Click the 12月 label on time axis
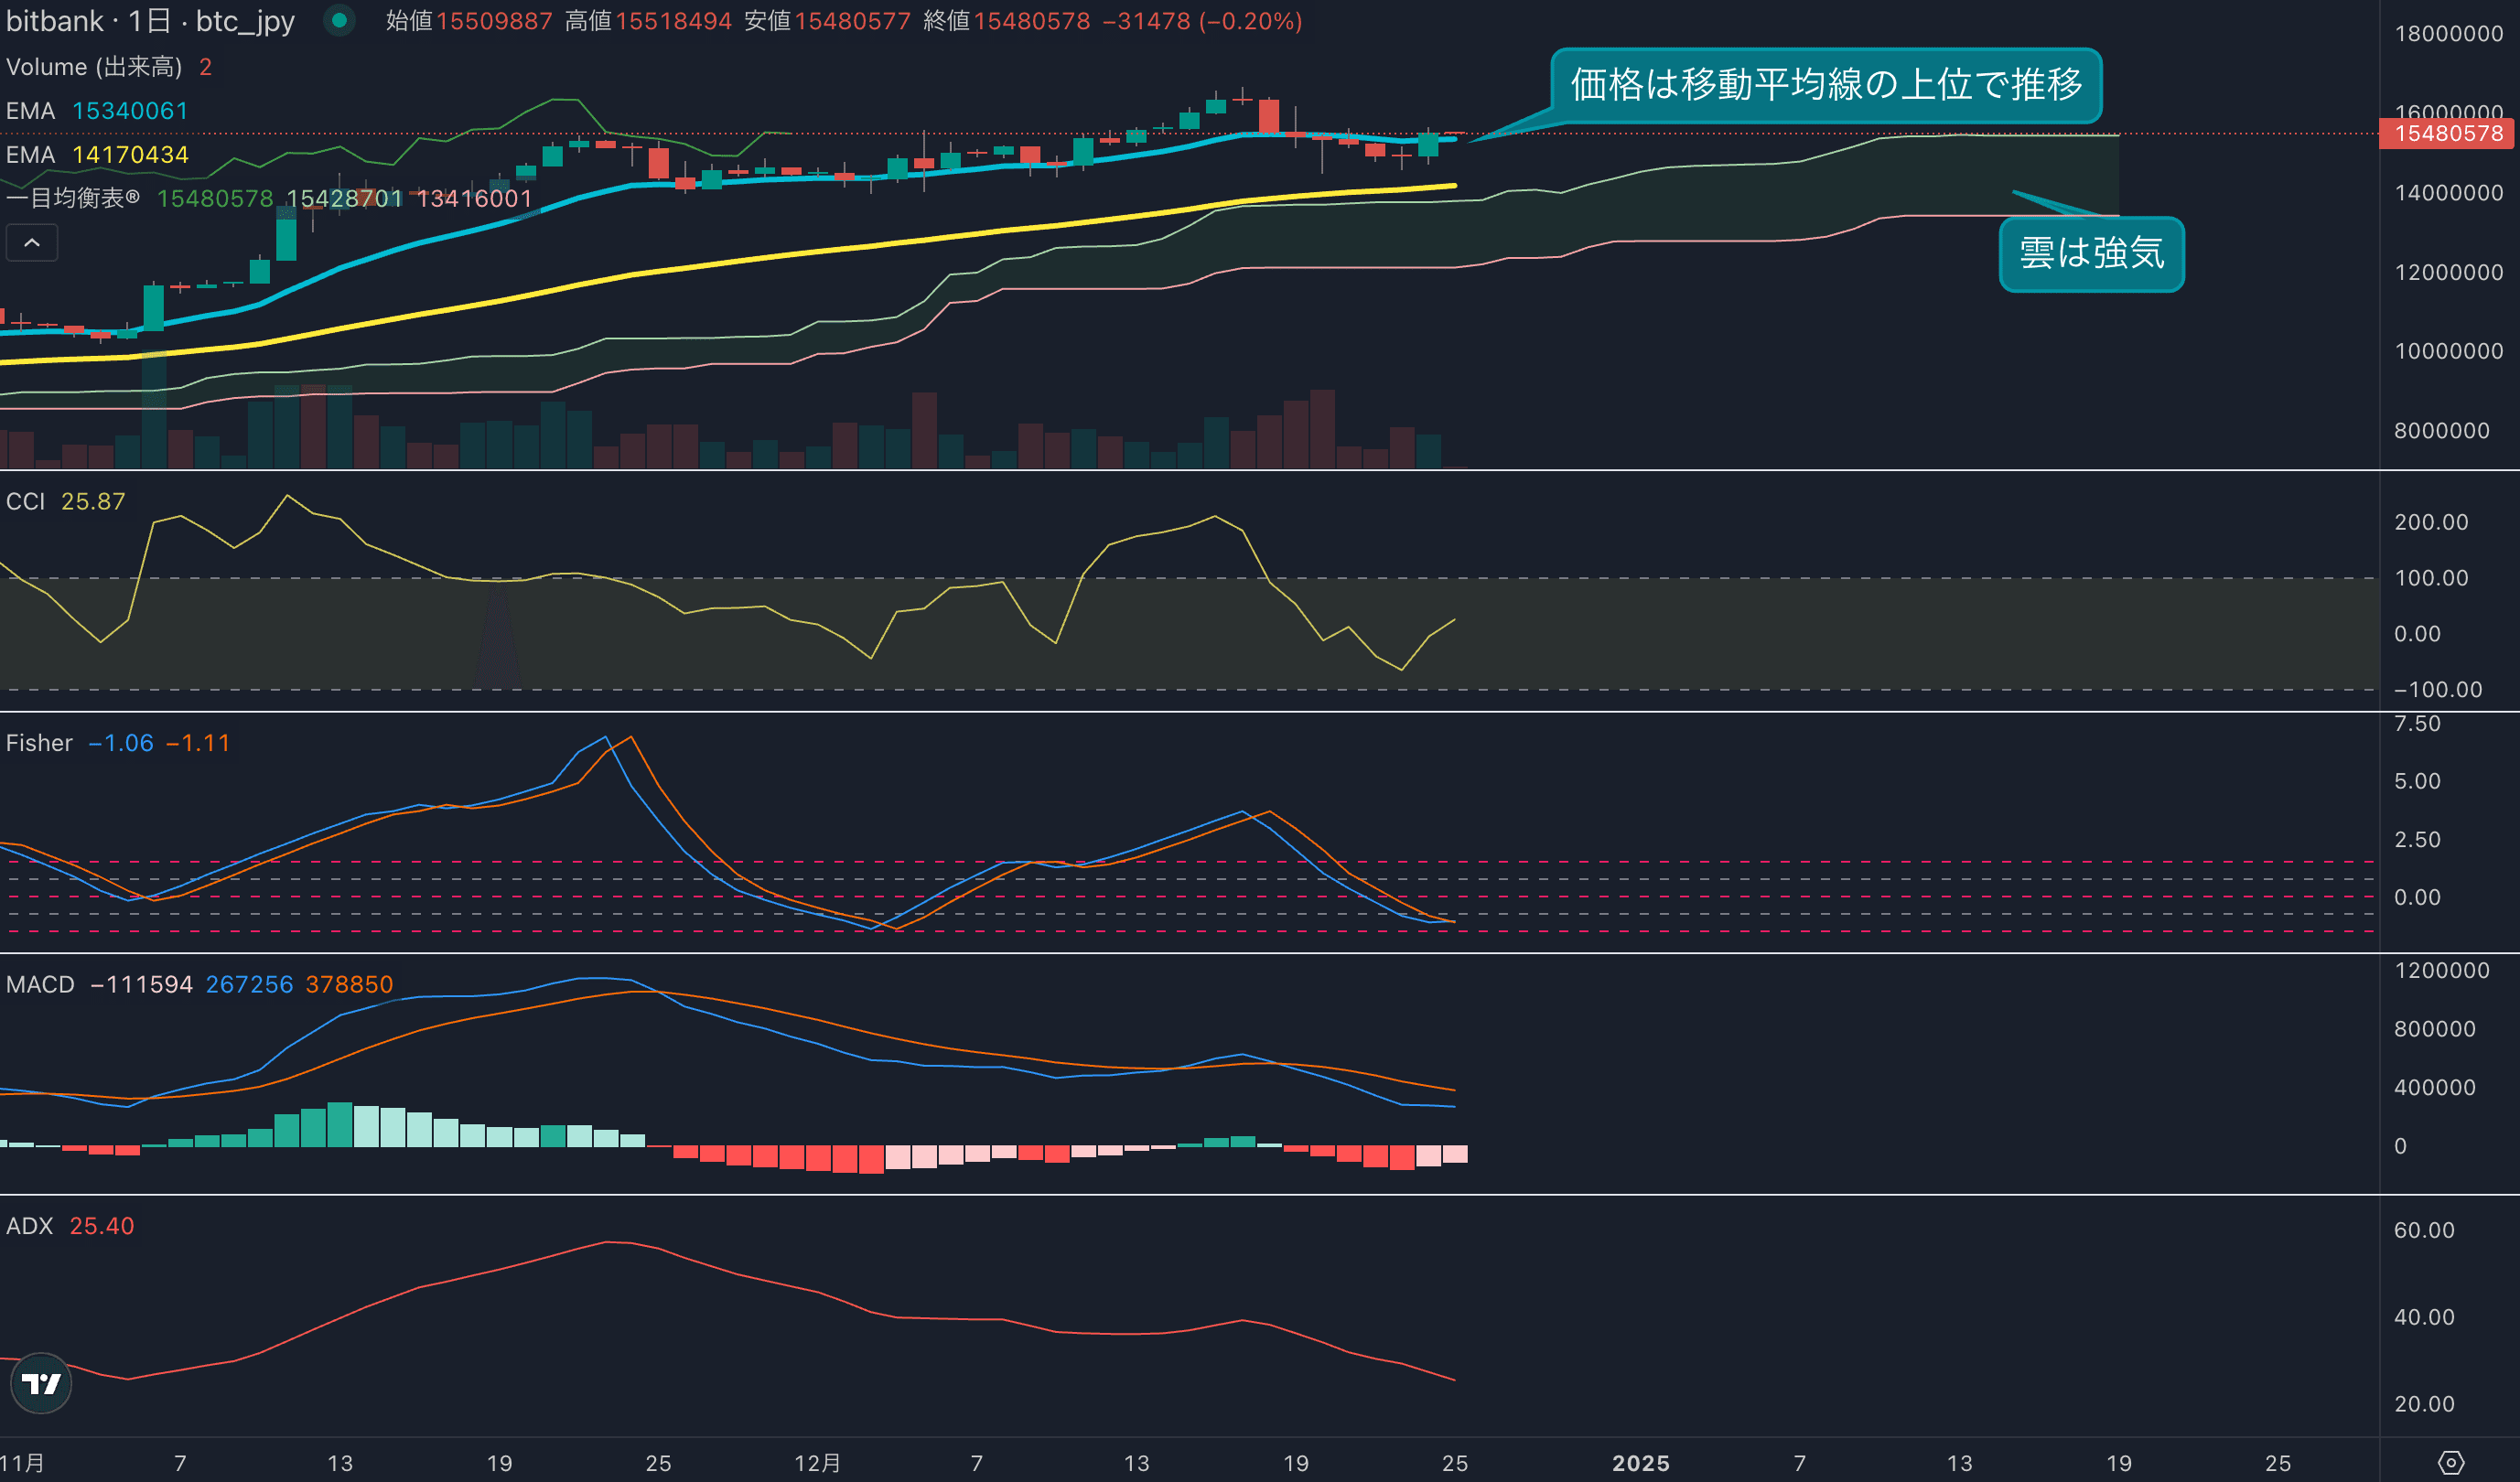This screenshot has width=2520, height=1482. pos(817,1463)
